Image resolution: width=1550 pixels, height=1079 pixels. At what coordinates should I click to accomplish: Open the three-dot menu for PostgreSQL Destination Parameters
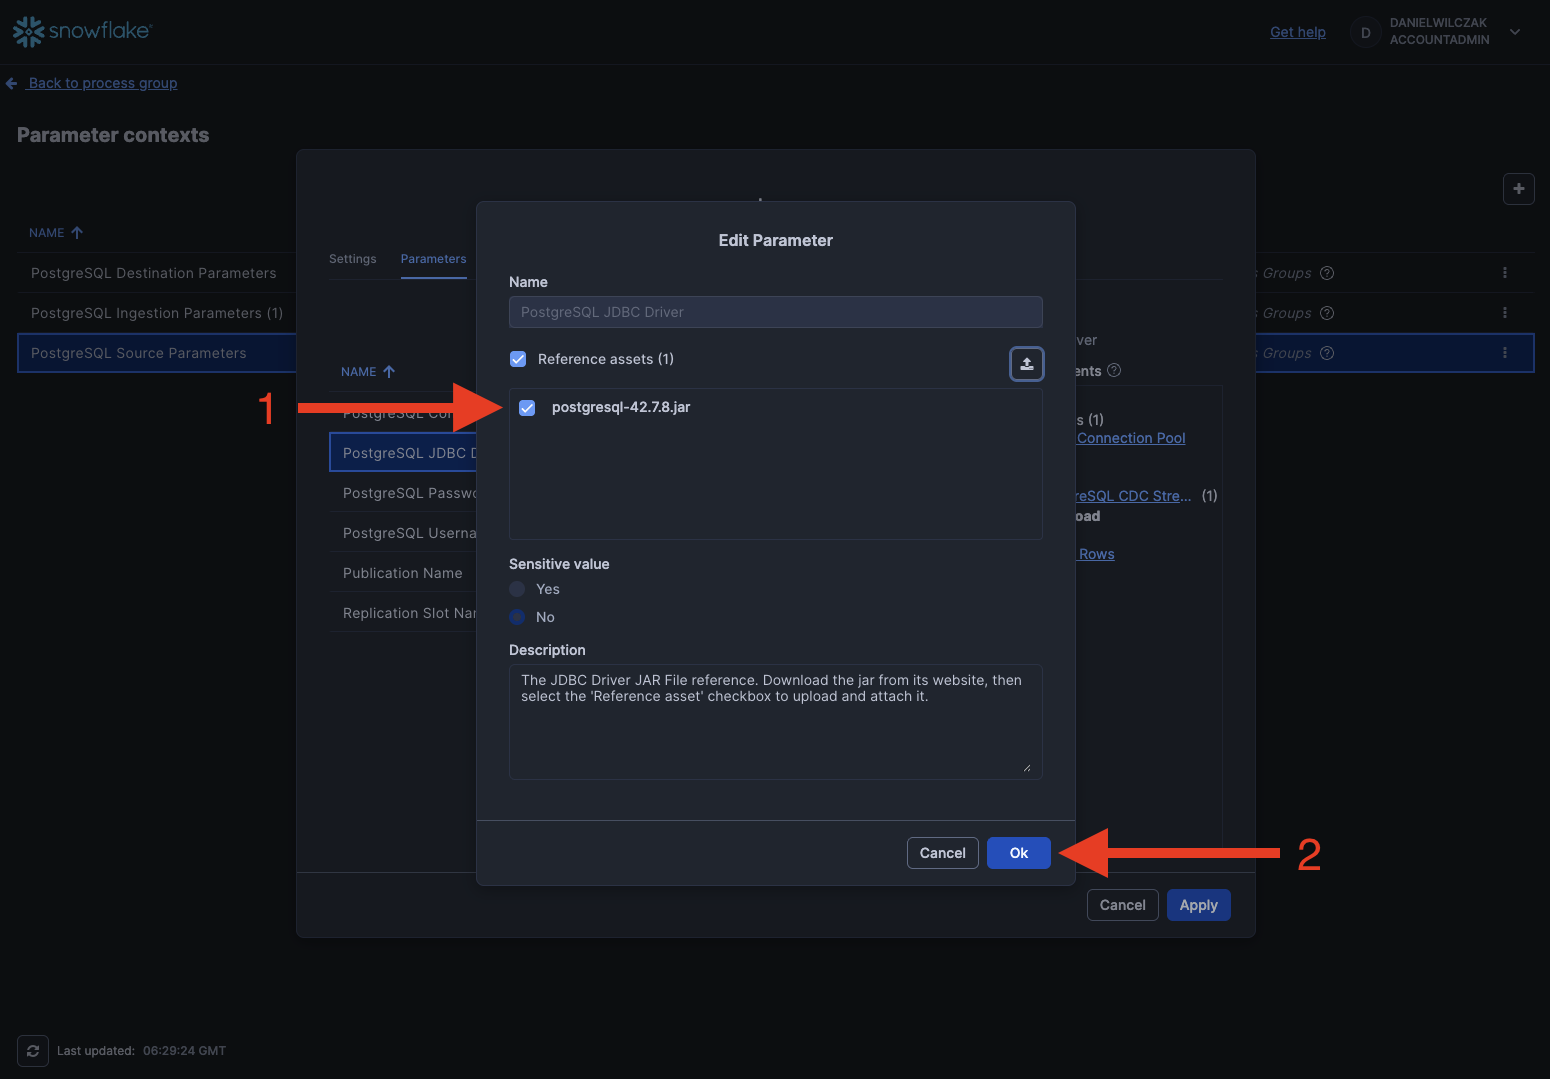[1504, 273]
